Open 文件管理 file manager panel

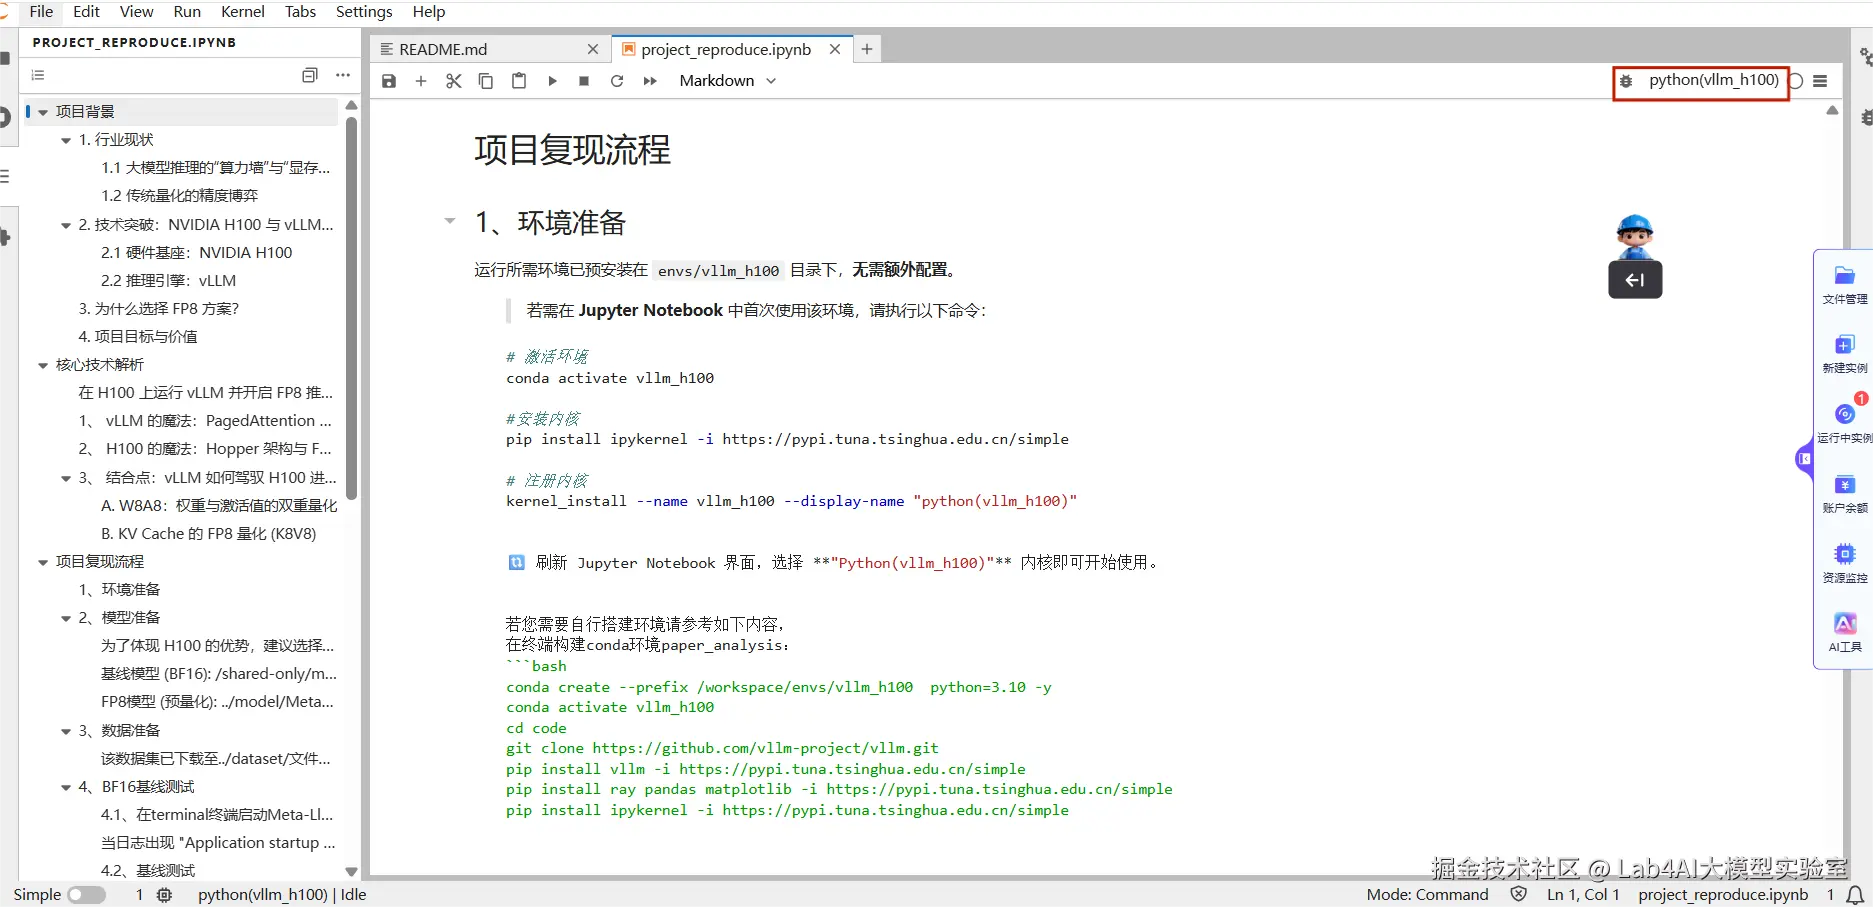coord(1845,285)
